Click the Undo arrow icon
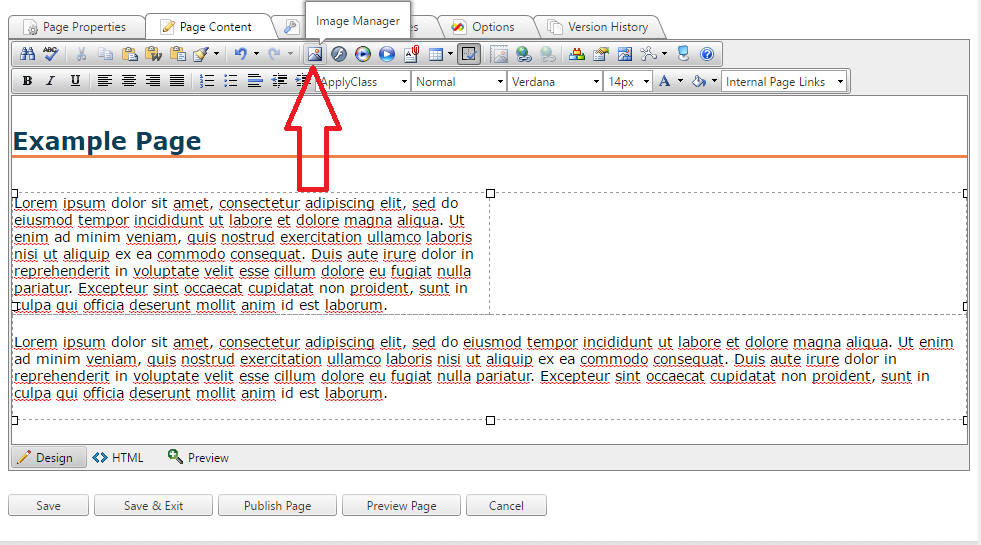 pyautogui.click(x=240, y=55)
